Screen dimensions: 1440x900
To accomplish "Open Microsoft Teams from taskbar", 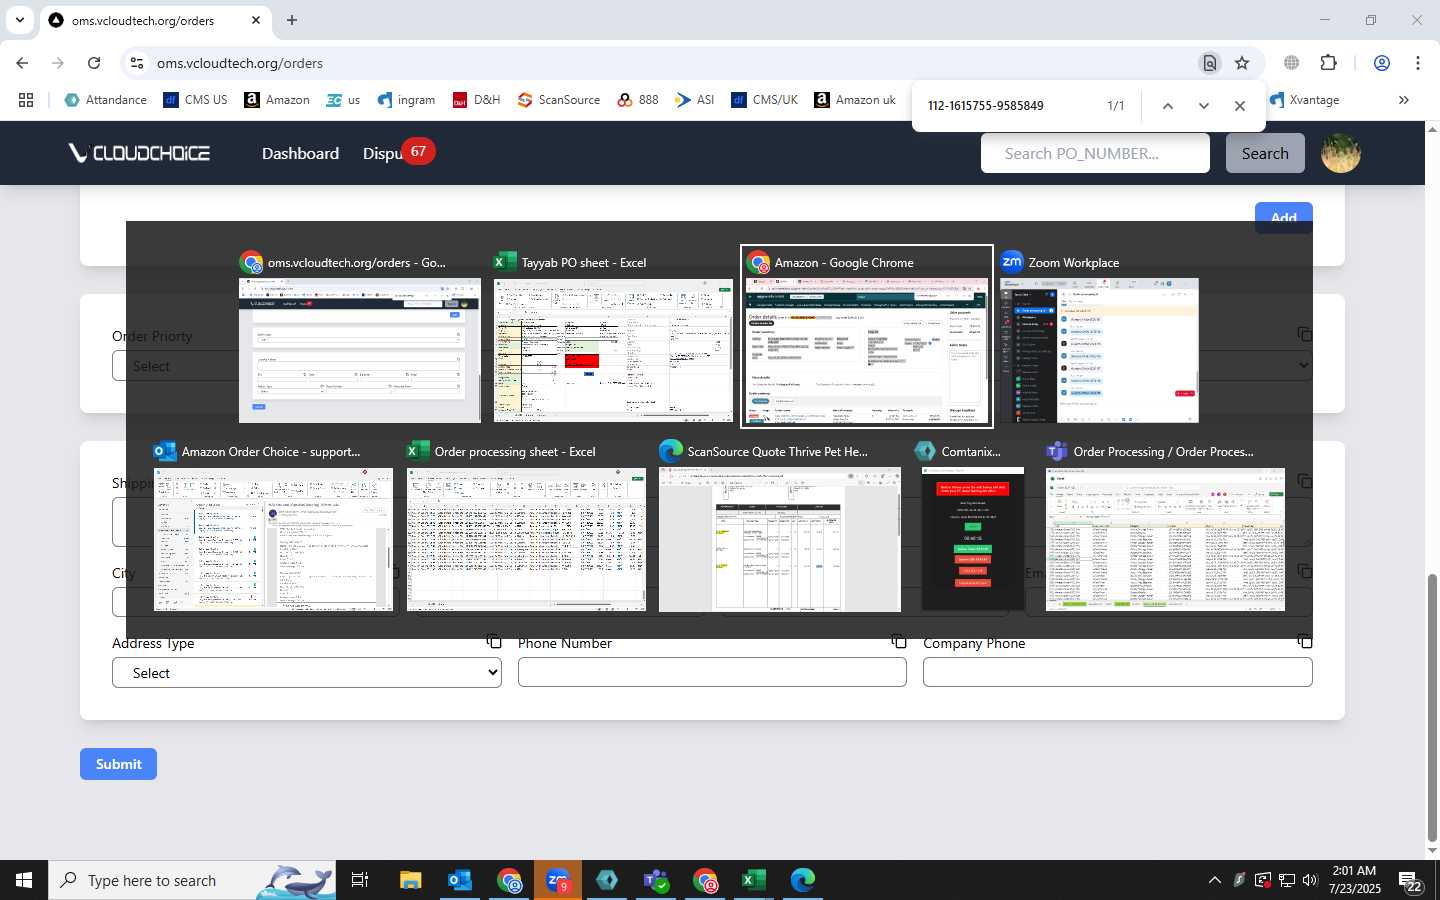I will pyautogui.click(x=656, y=880).
